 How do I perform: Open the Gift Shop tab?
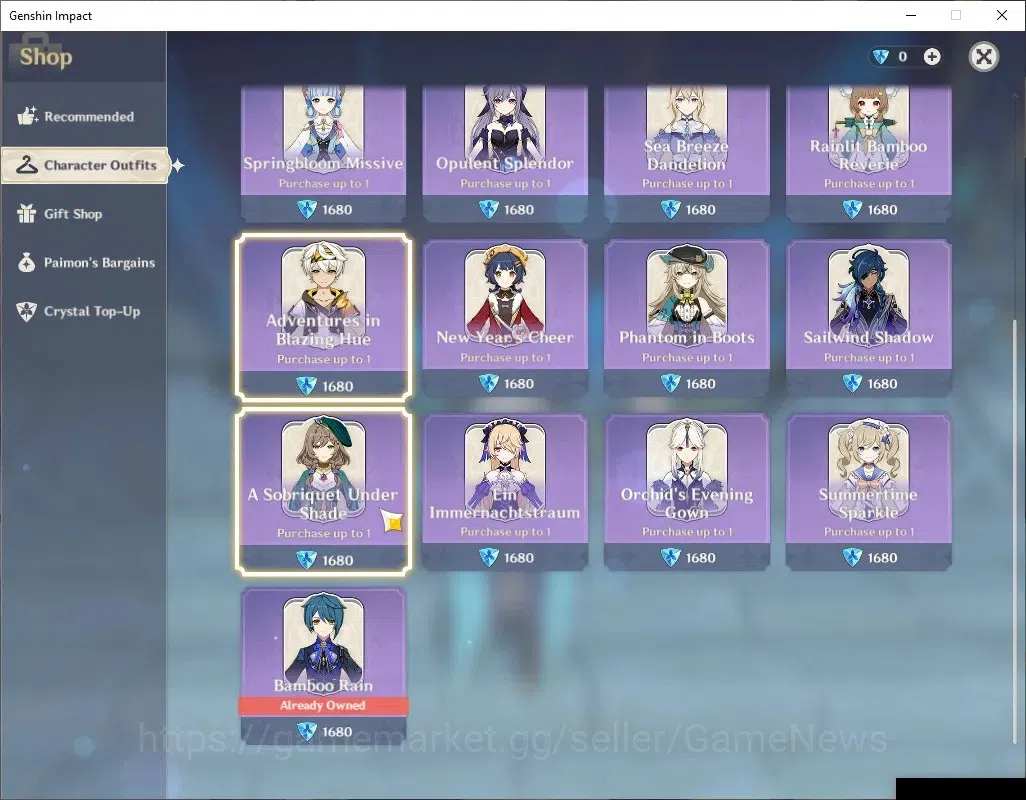(83, 214)
